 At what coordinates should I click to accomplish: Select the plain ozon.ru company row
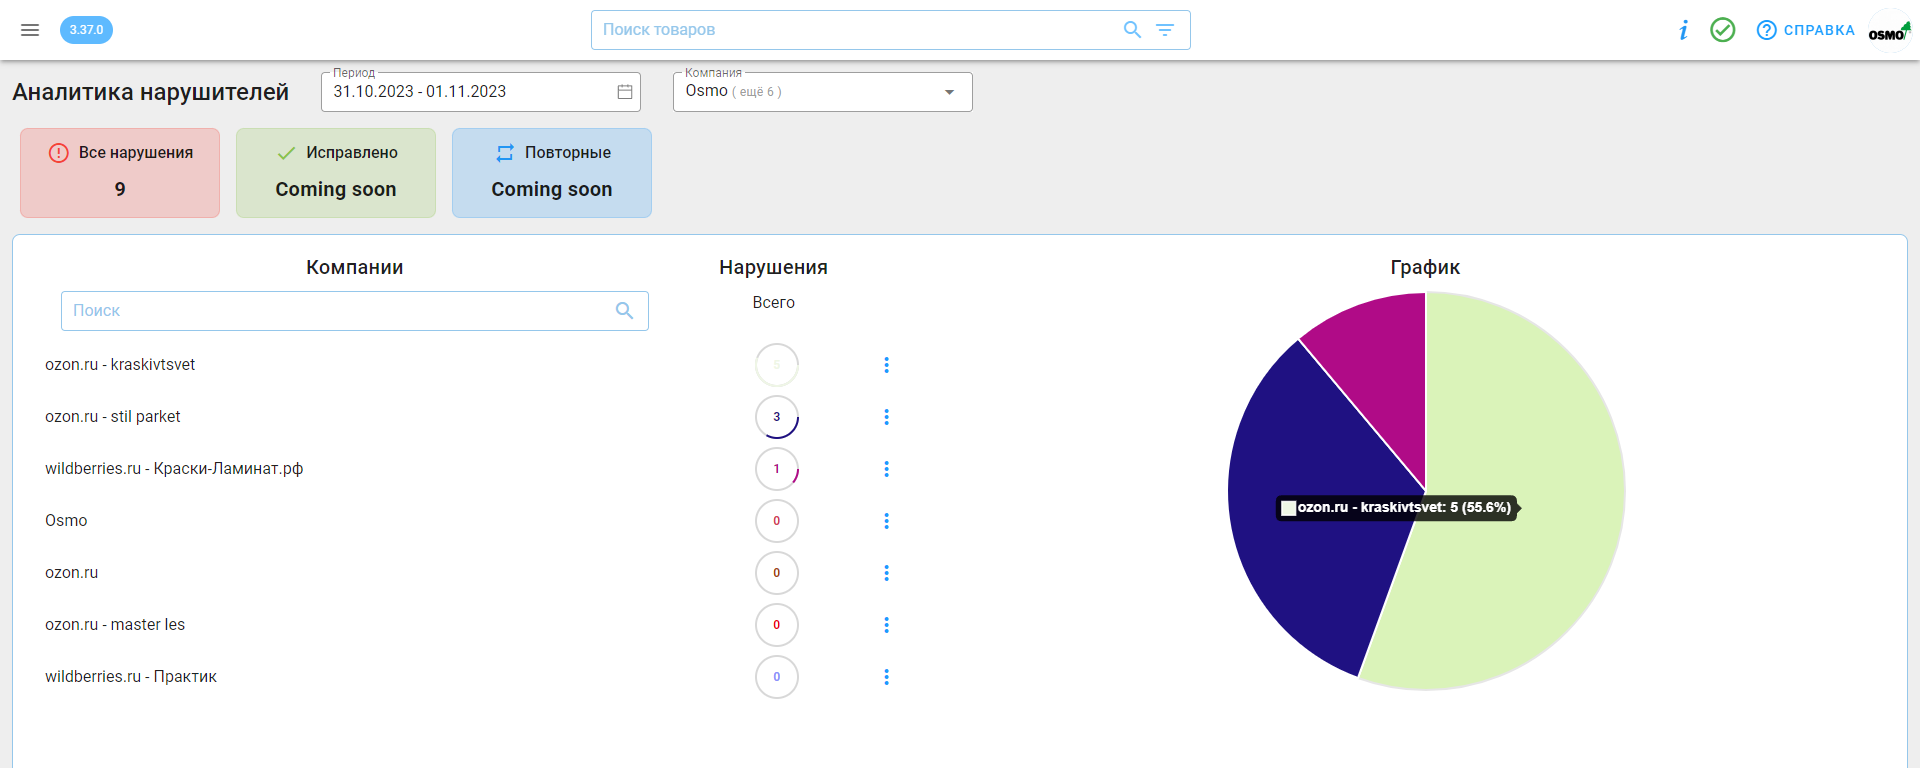click(72, 573)
